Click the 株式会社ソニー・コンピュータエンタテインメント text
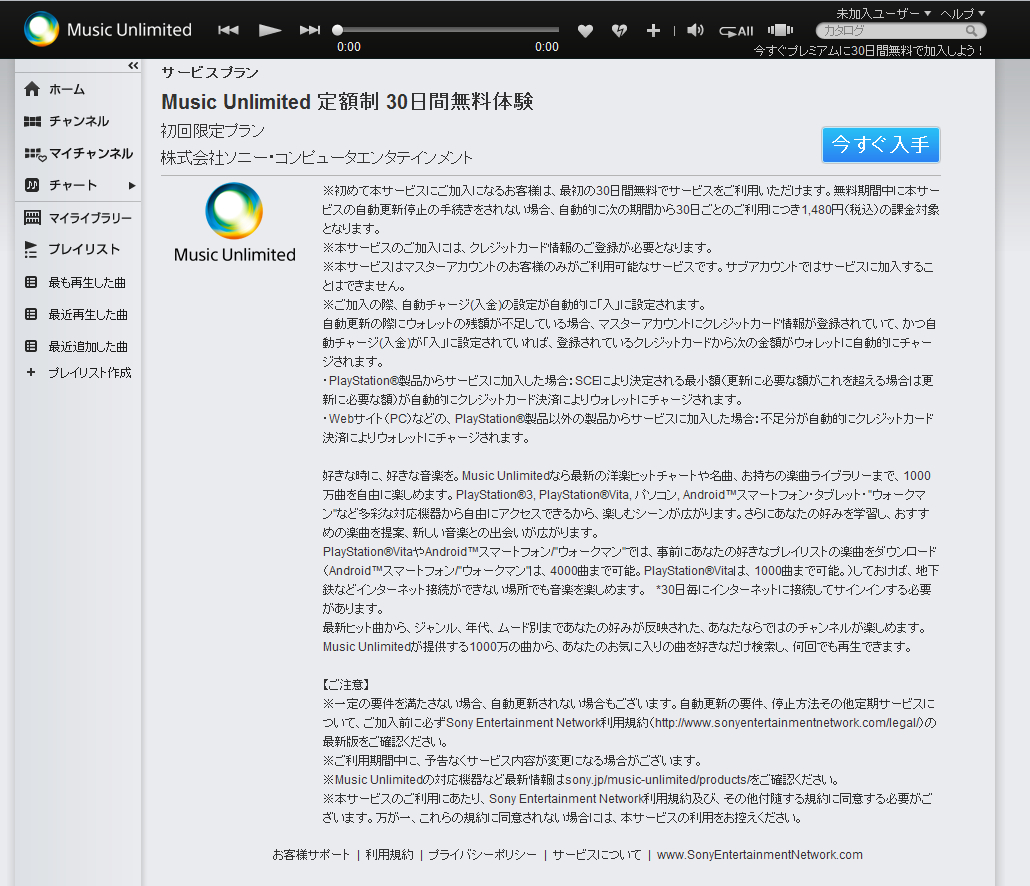 tap(317, 158)
